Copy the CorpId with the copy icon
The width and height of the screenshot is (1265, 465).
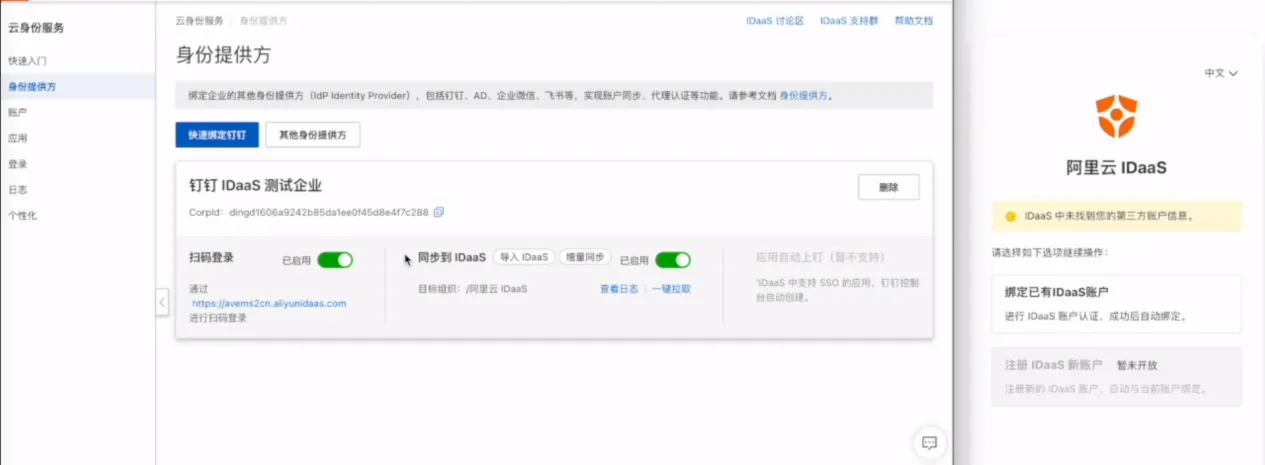pyautogui.click(x=439, y=212)
